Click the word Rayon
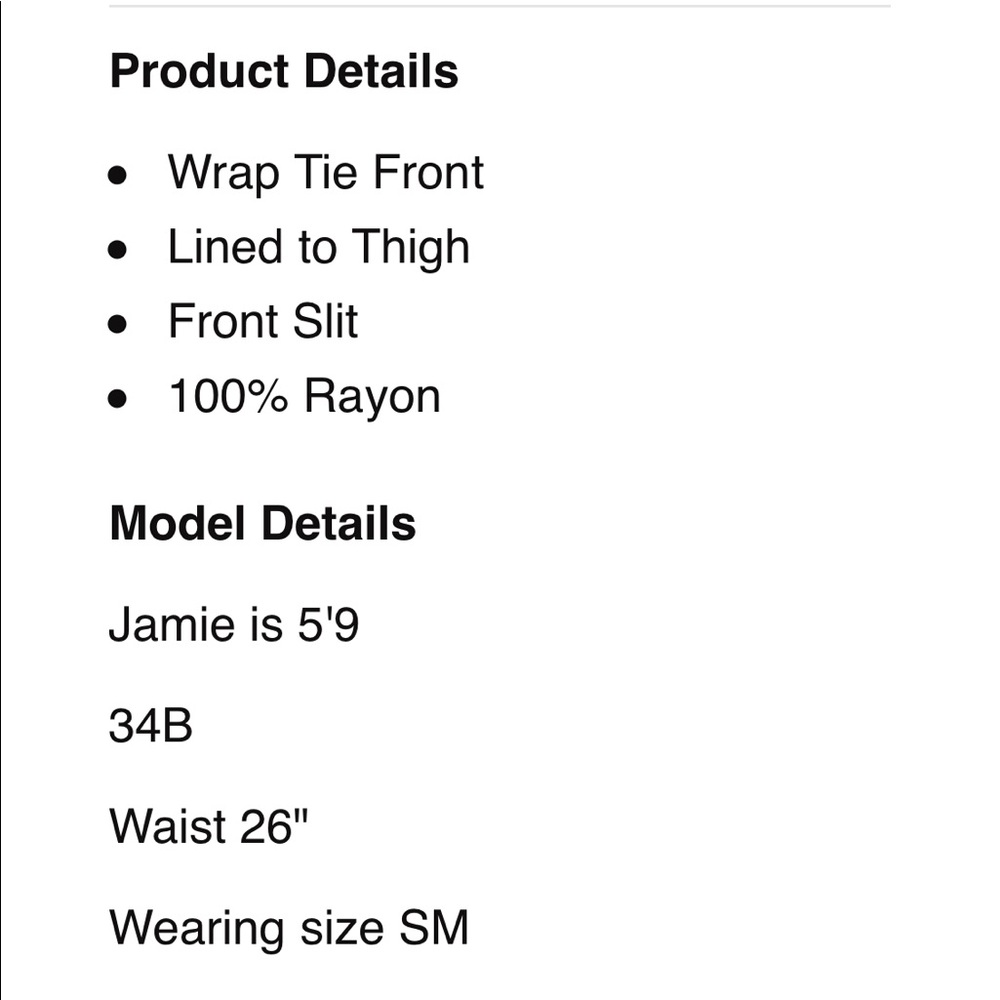The height and width of the screenshot is (1000, 1000). [x=372, y=396]
